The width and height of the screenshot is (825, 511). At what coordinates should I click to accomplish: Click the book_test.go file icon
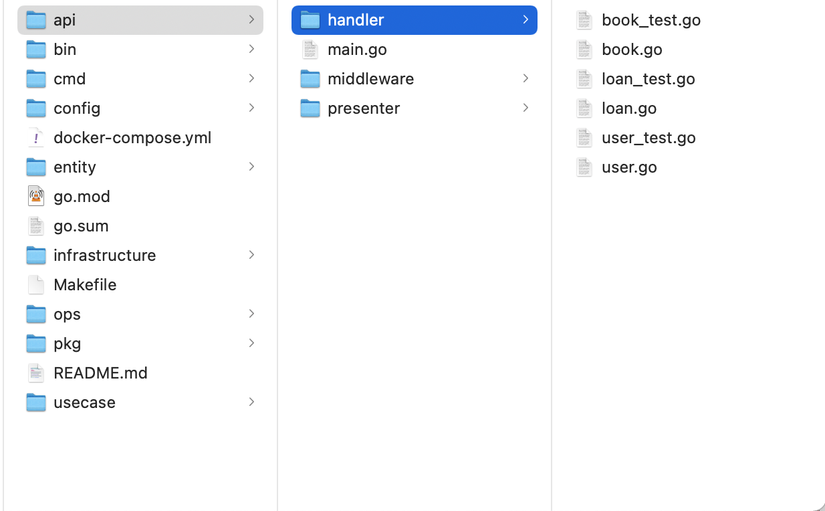pos(584,20)
